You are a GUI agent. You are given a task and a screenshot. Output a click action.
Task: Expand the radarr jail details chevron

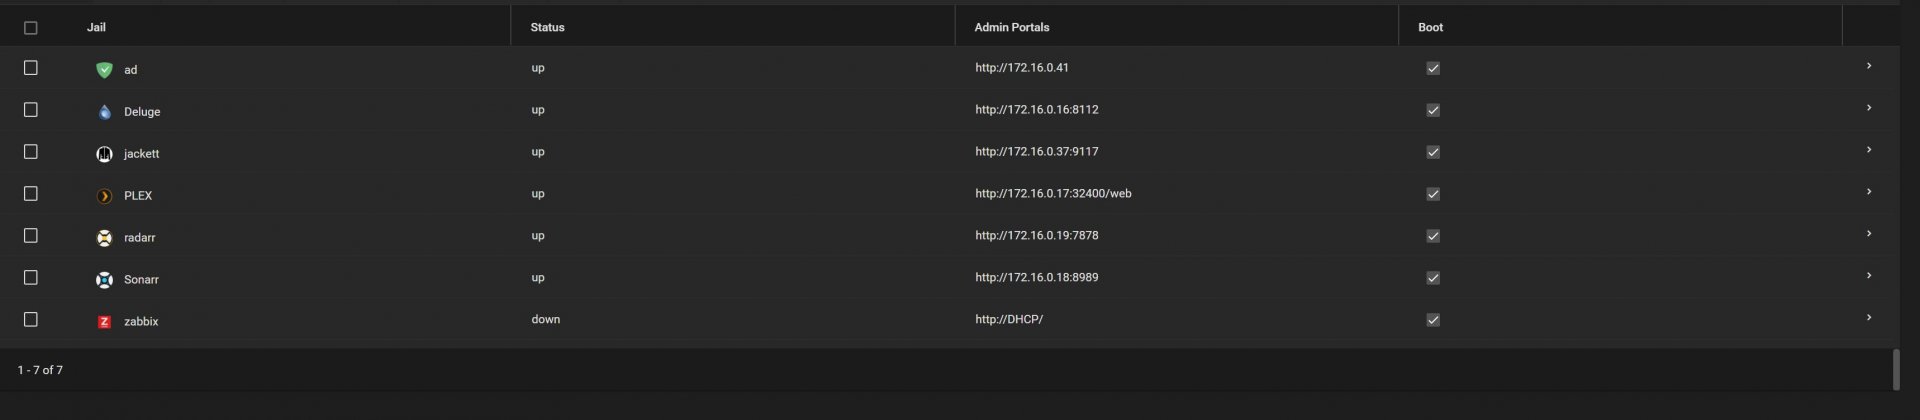1869,234
